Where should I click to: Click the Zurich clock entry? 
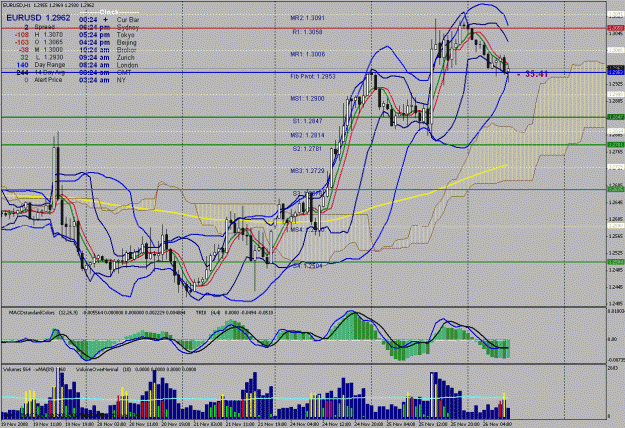[x=108, y=57]
